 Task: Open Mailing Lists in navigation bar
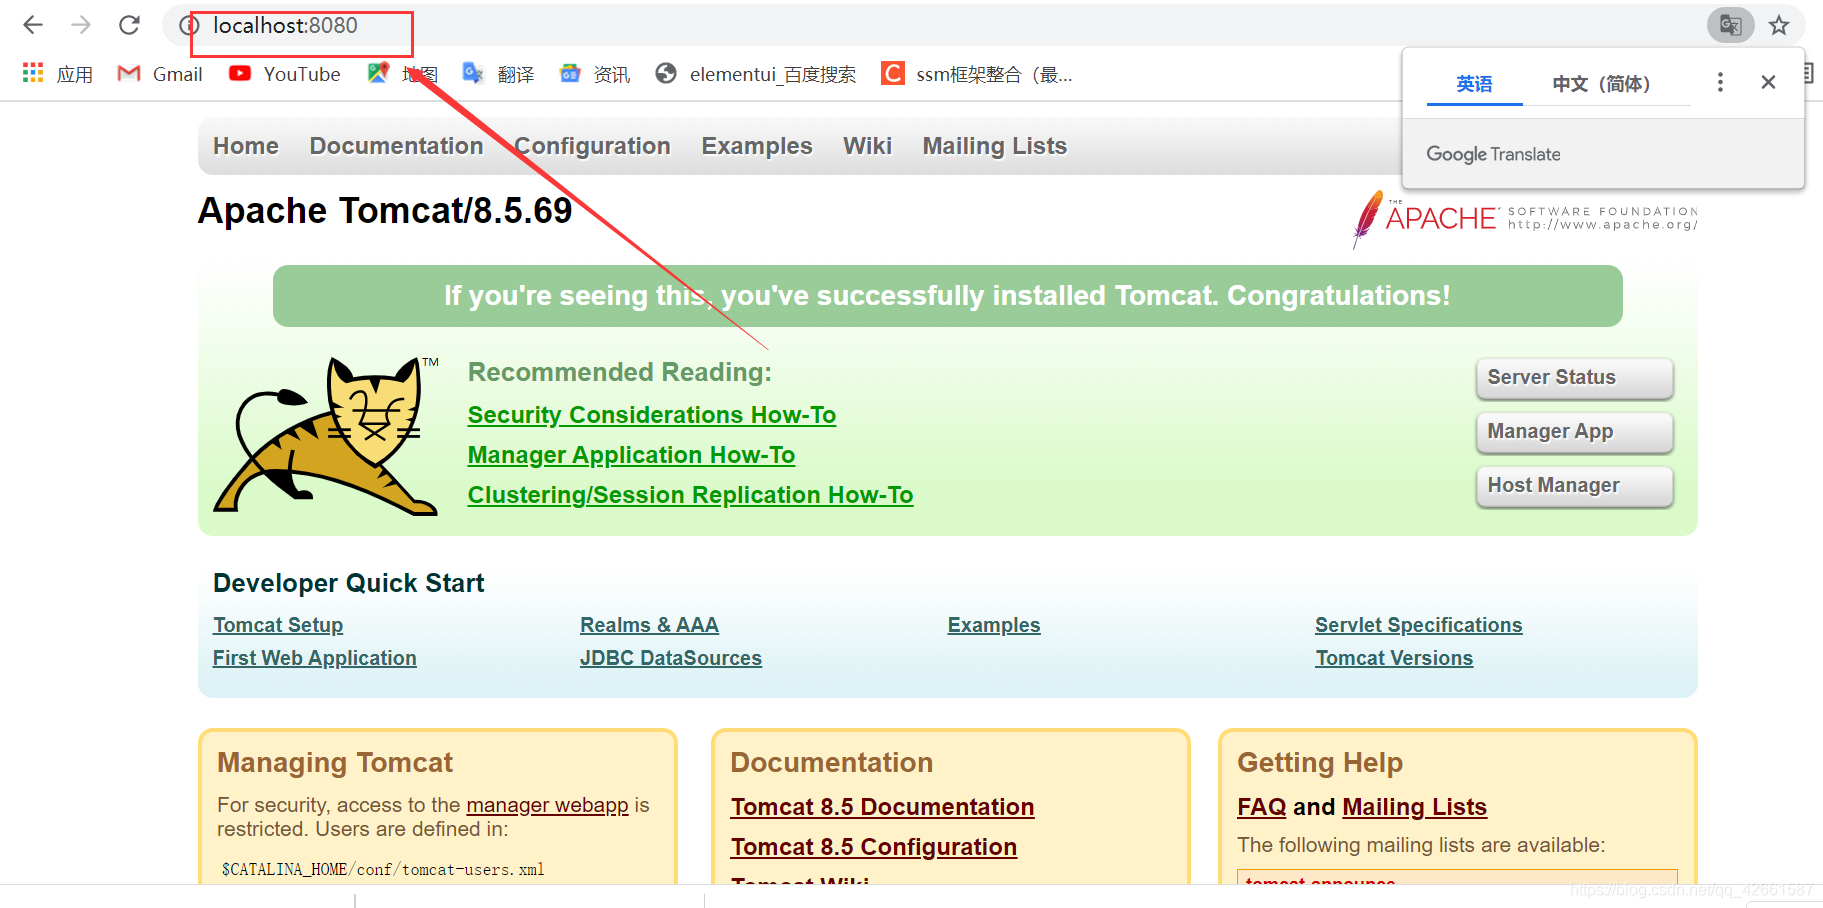995,146
